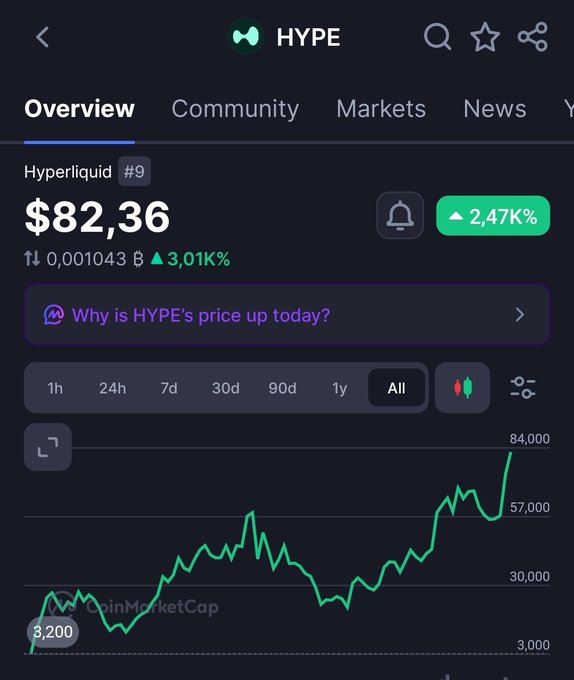Switch to the Community tab
The height and width of the screenshot is (680, 574).
[235, 108]
